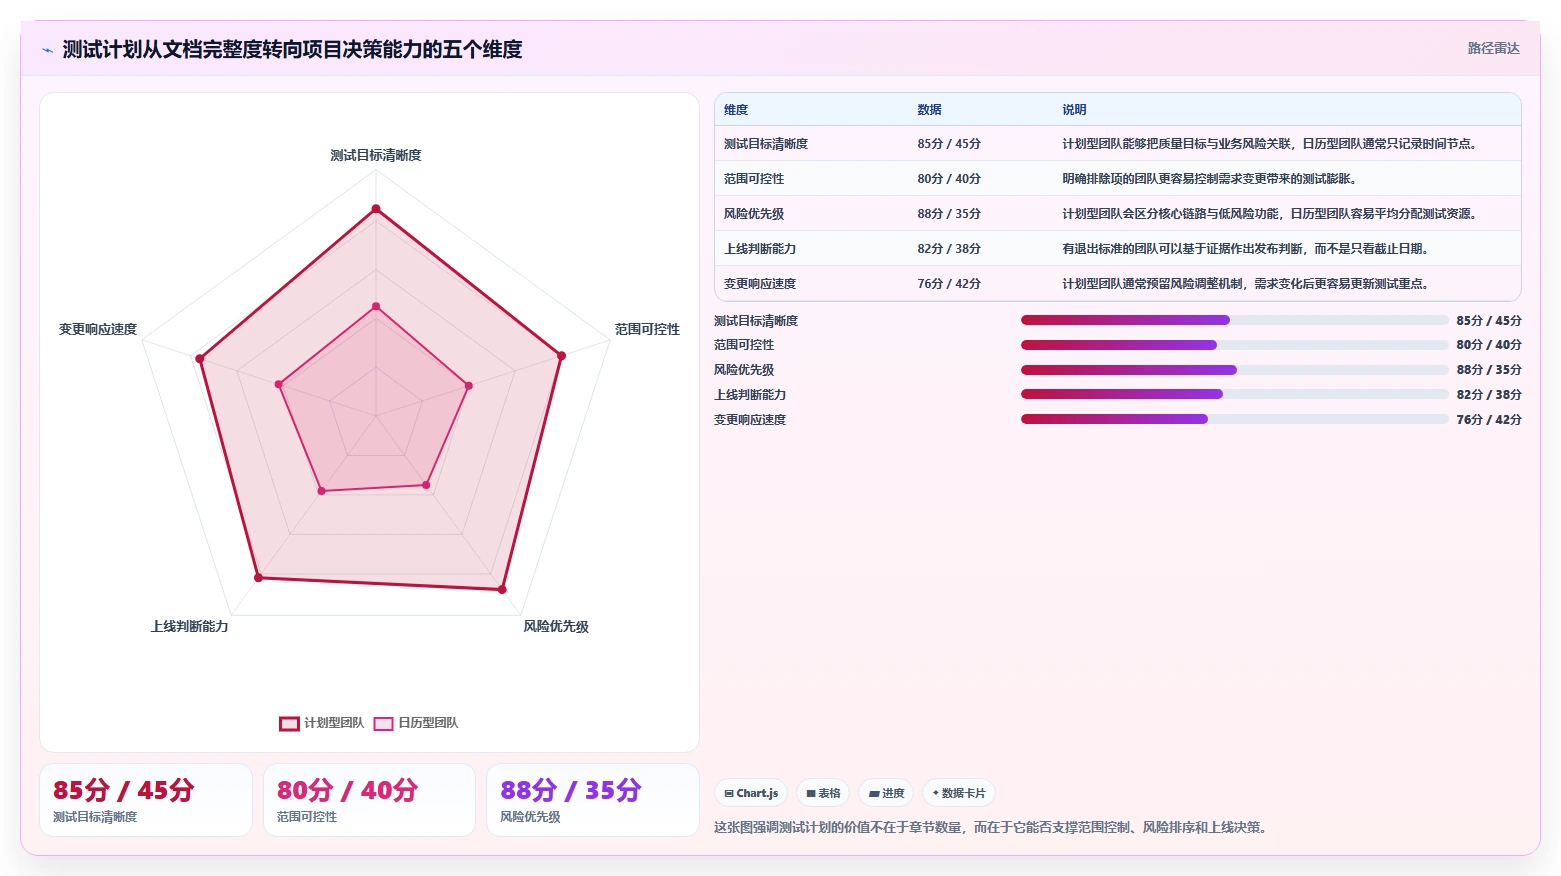This screenshot has width=1561, height=876.
Task: Click the main title about 测试计划 five dimensions
Action: point(292,49)
